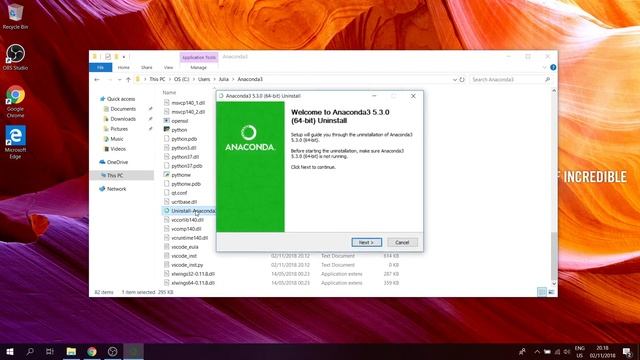
Task: Refresh the Anaconda3 folder view
Action: [462, 80]
